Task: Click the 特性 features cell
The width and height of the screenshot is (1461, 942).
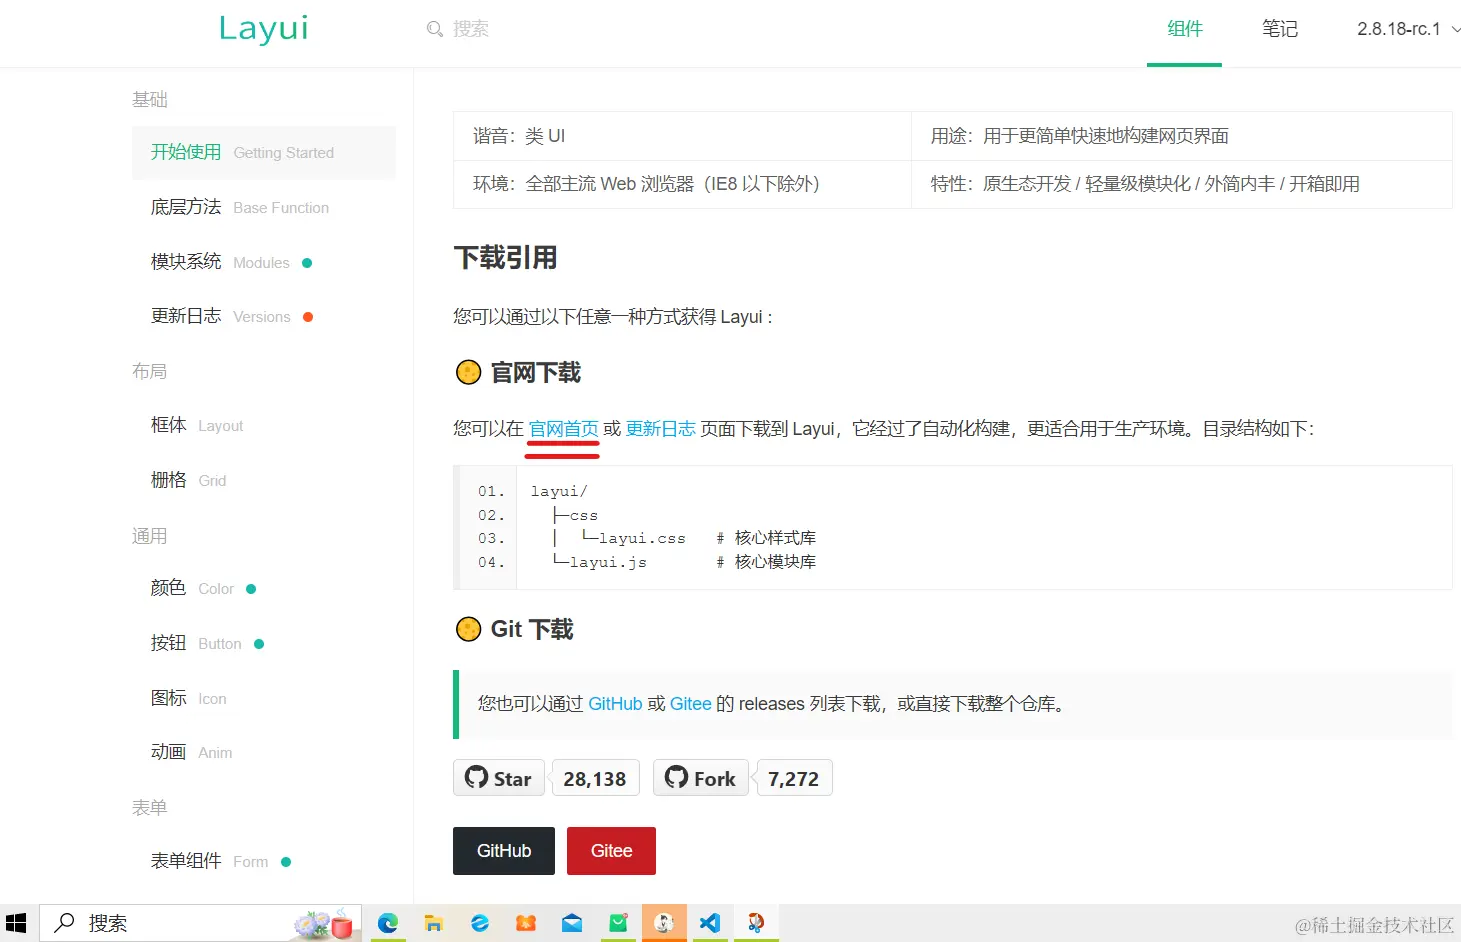Action: (1182, 184)
